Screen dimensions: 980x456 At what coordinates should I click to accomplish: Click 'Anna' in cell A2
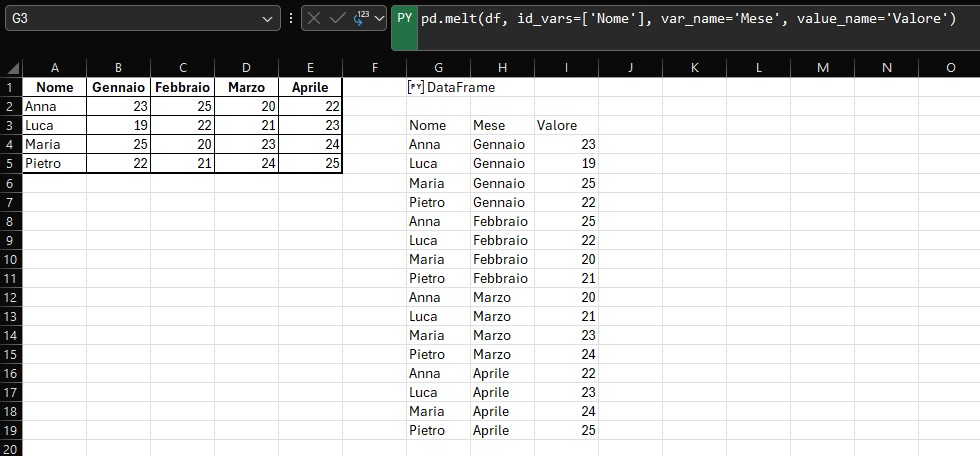click(41, 107)
